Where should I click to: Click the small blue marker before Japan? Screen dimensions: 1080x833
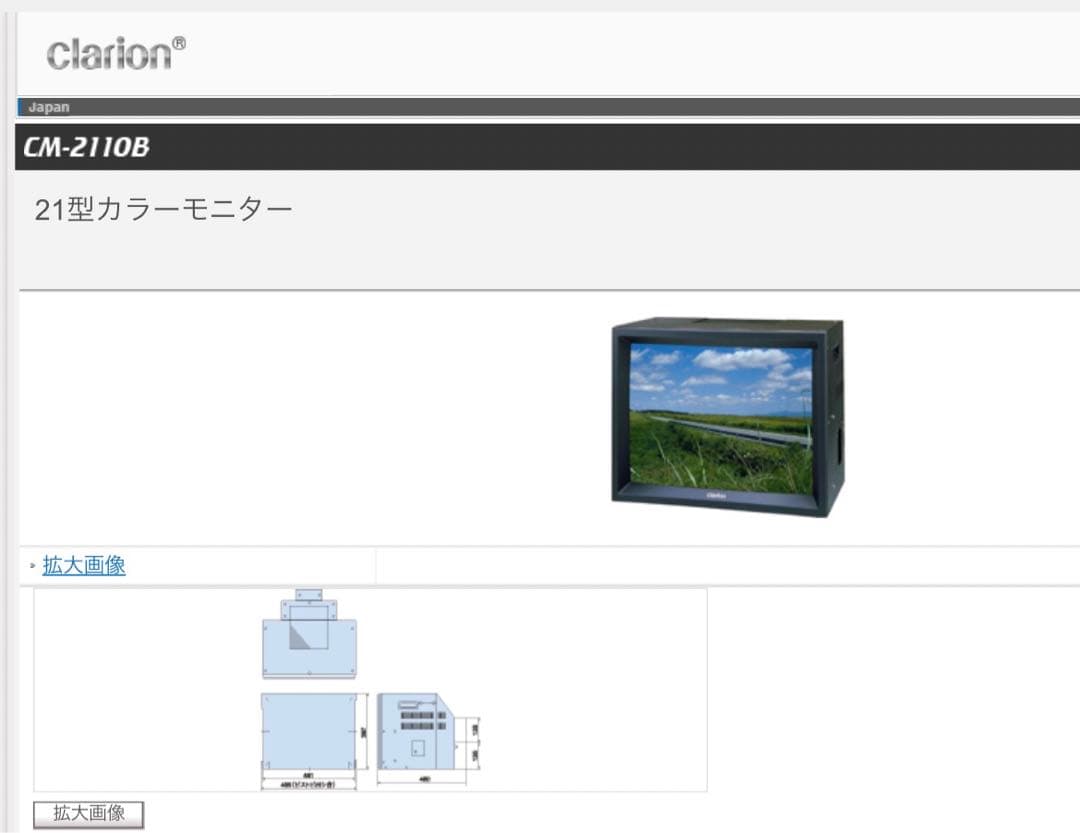[20, 108]
